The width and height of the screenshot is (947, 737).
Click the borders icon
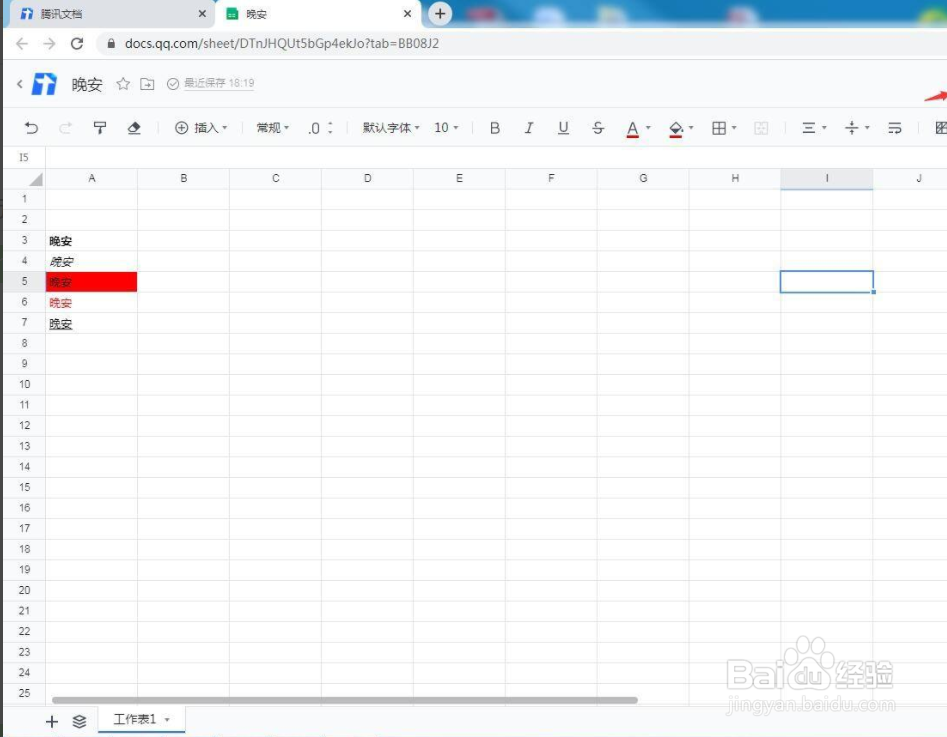pyautogui.click(x=719, y=128)
